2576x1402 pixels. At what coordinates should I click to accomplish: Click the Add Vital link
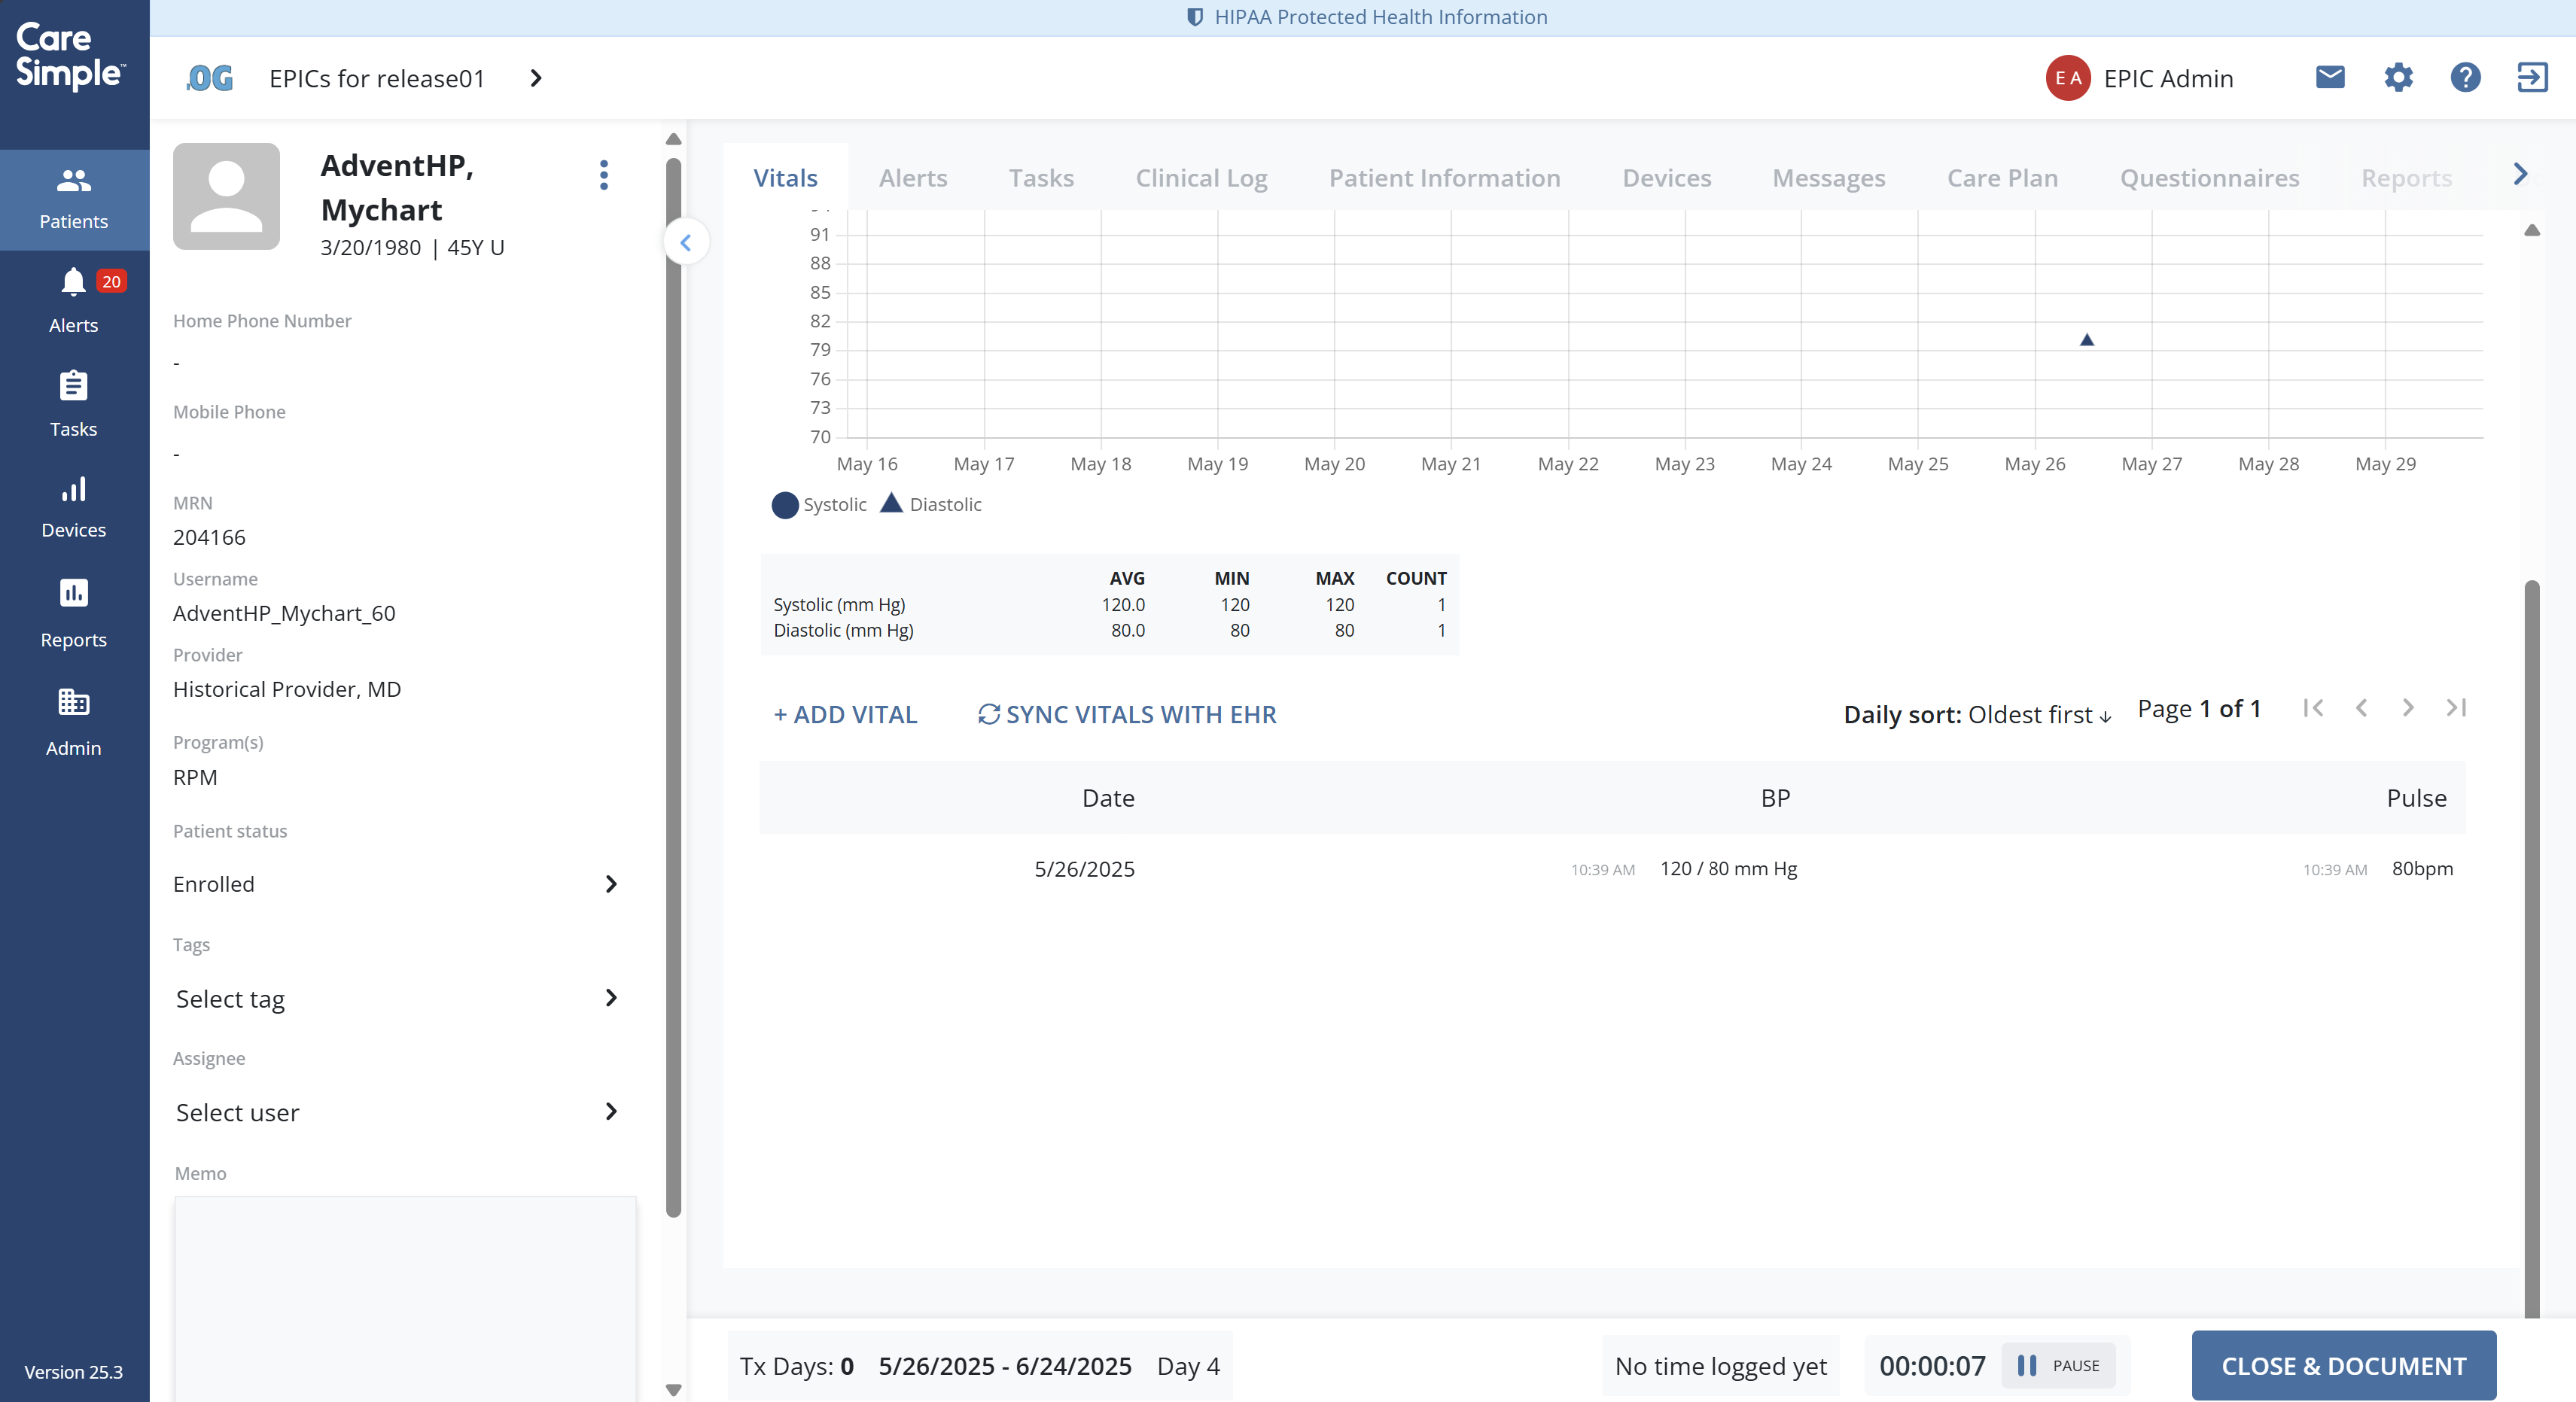click(845, 714)
